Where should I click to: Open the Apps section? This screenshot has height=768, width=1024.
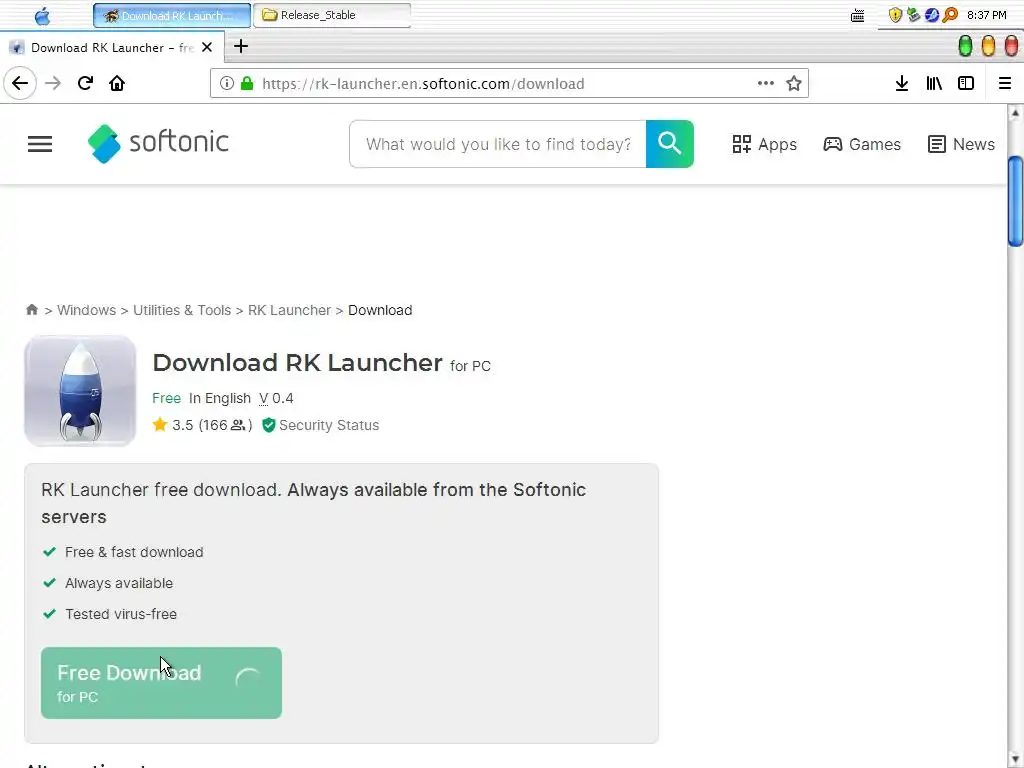764,144
